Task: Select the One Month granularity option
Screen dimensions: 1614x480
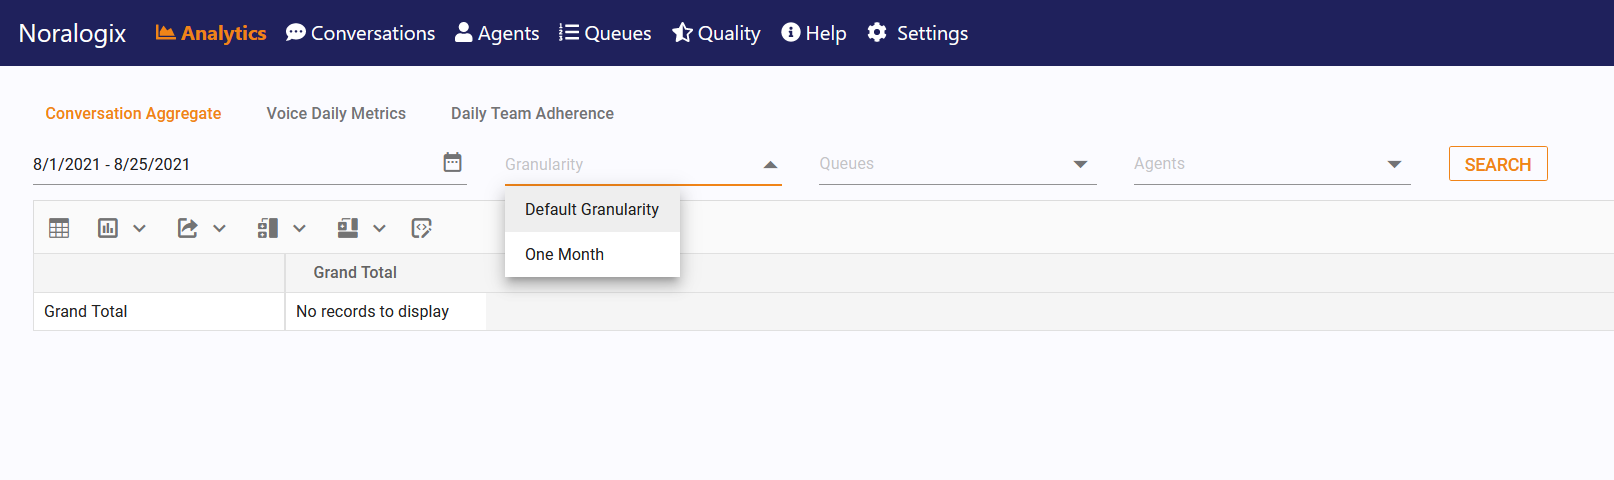Action: point(565,254)
